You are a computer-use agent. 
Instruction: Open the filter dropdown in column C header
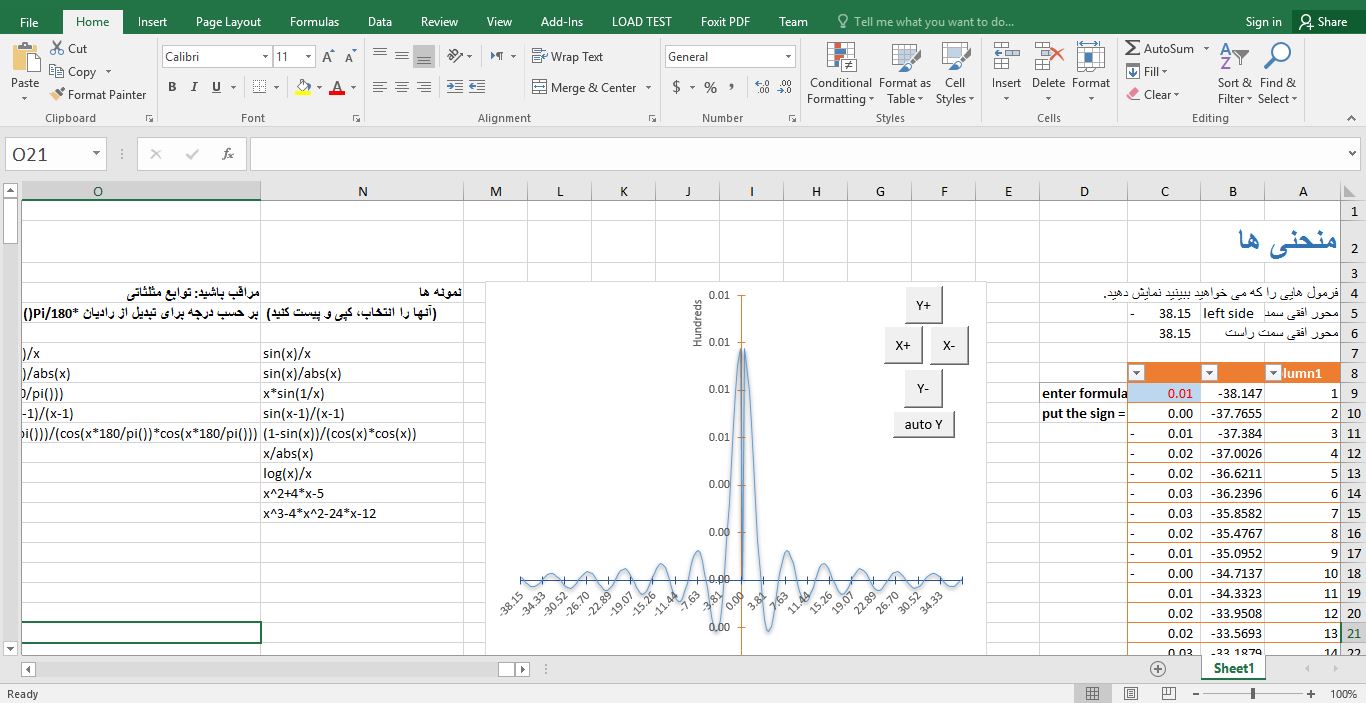(1136, 373)
